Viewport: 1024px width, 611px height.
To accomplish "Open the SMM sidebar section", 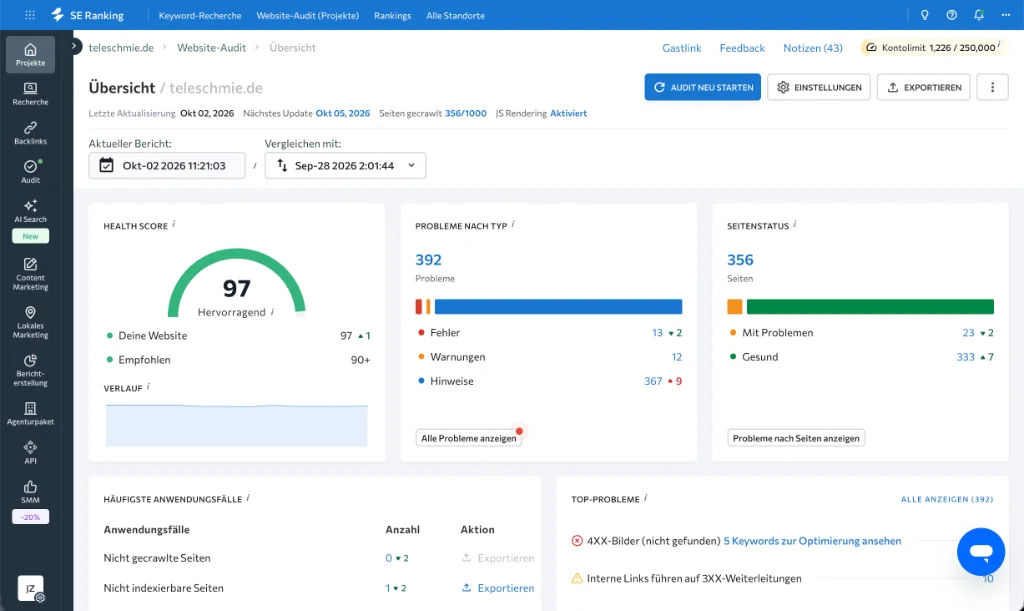I will pos(31,492).
